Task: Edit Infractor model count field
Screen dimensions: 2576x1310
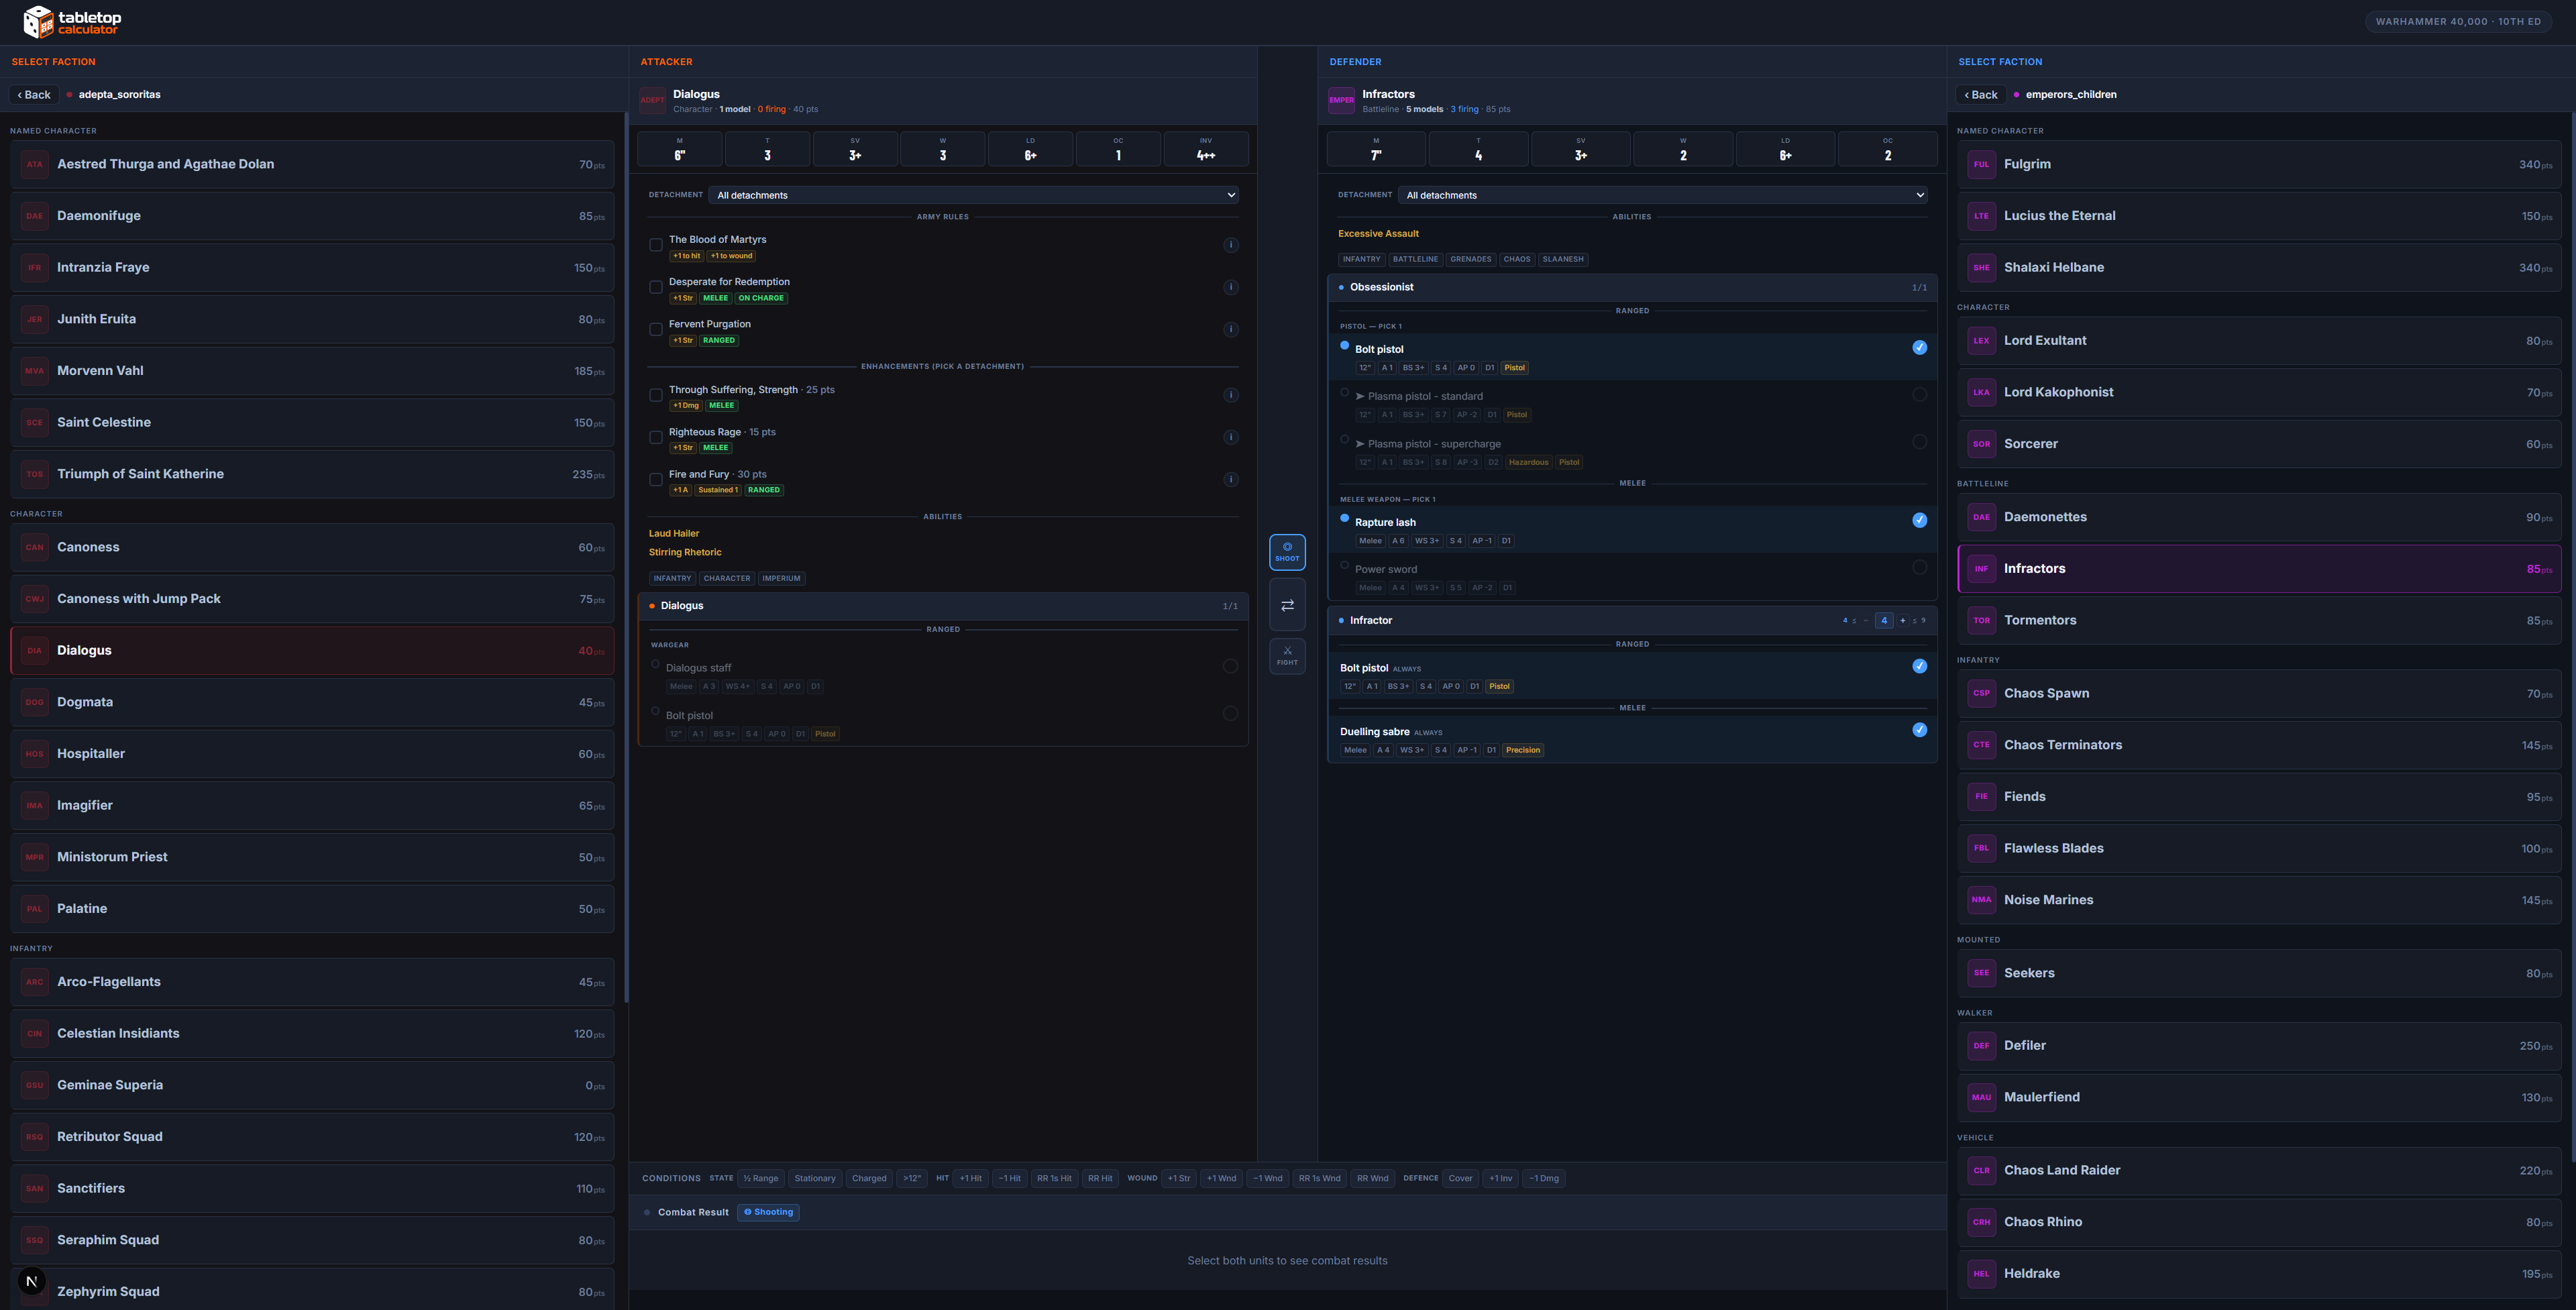Action: (x=1884, y=620)
